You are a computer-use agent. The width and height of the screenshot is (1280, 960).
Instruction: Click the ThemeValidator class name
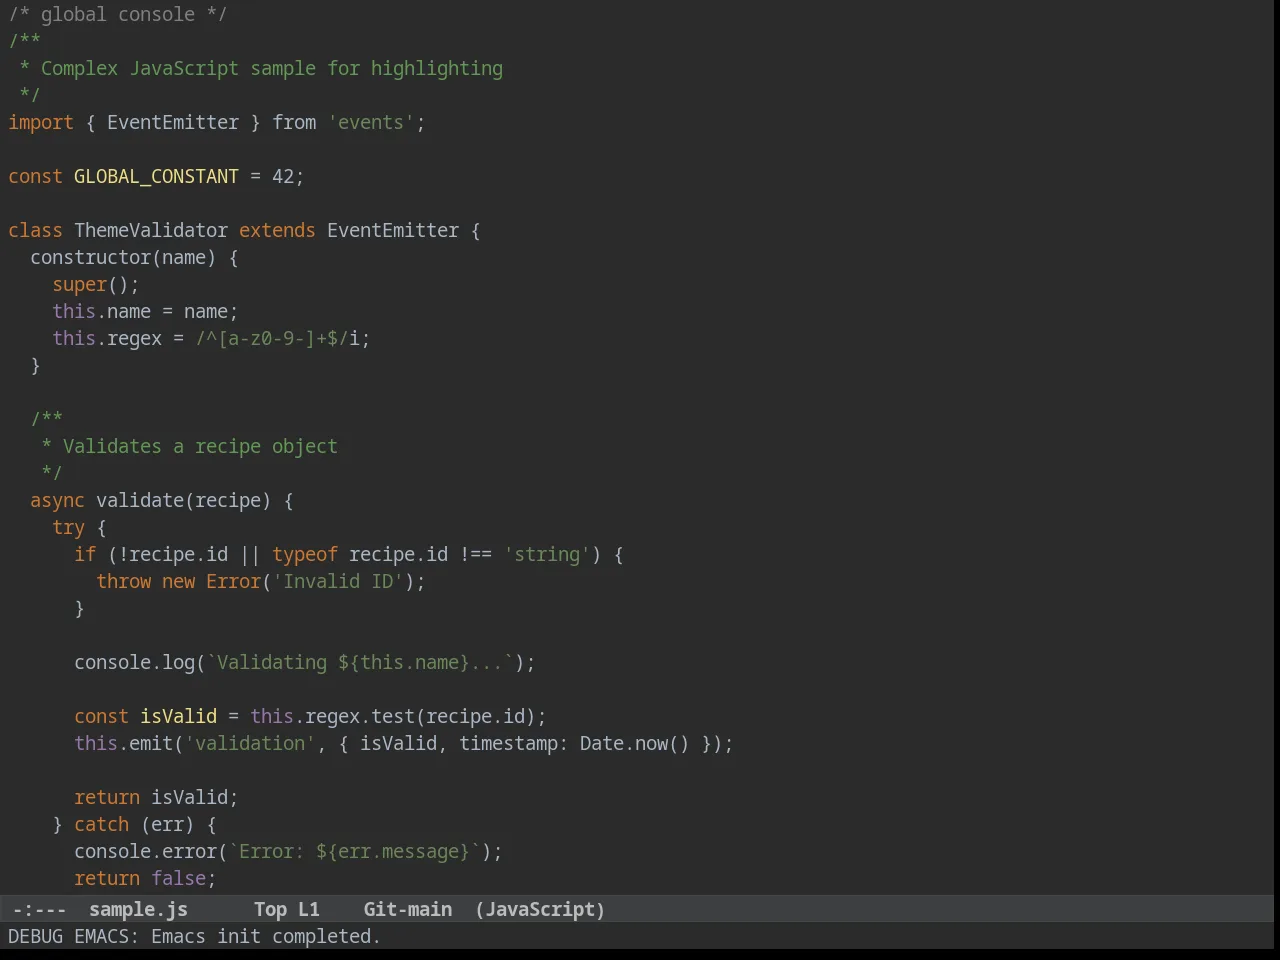[x=151, y=230]
